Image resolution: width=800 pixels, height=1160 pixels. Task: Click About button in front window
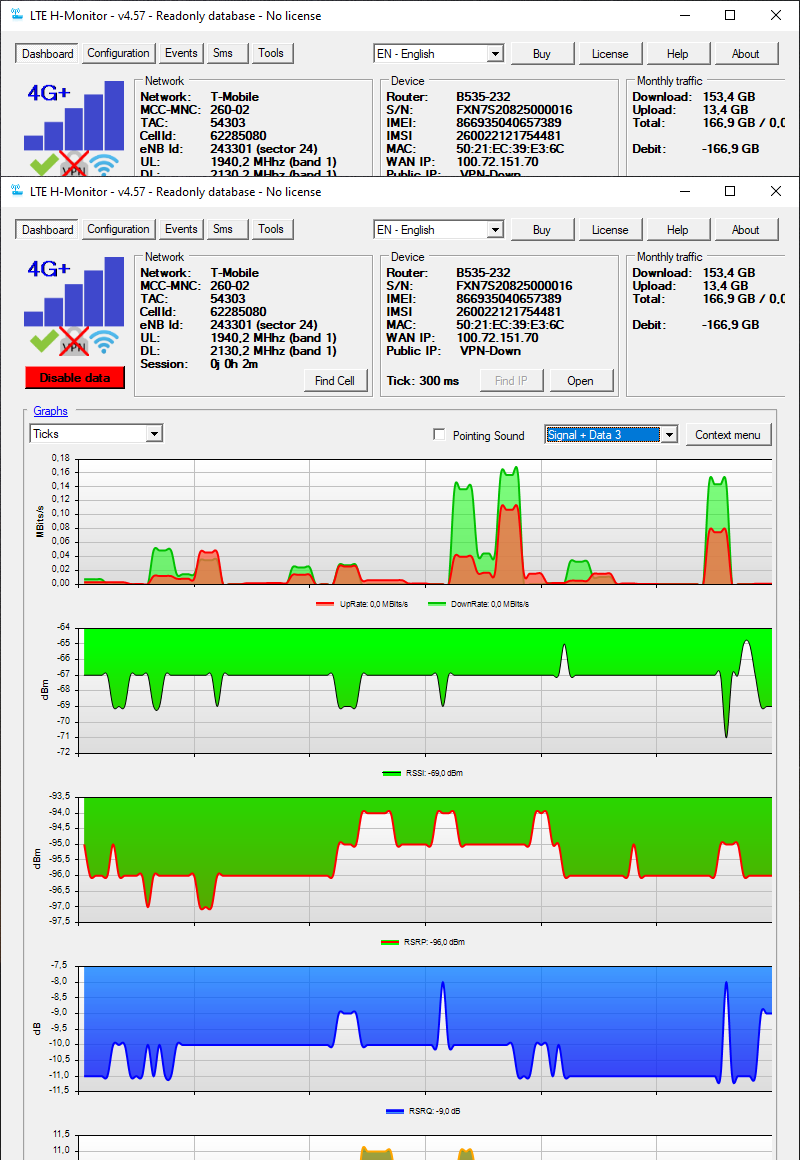tap(745, 230)
